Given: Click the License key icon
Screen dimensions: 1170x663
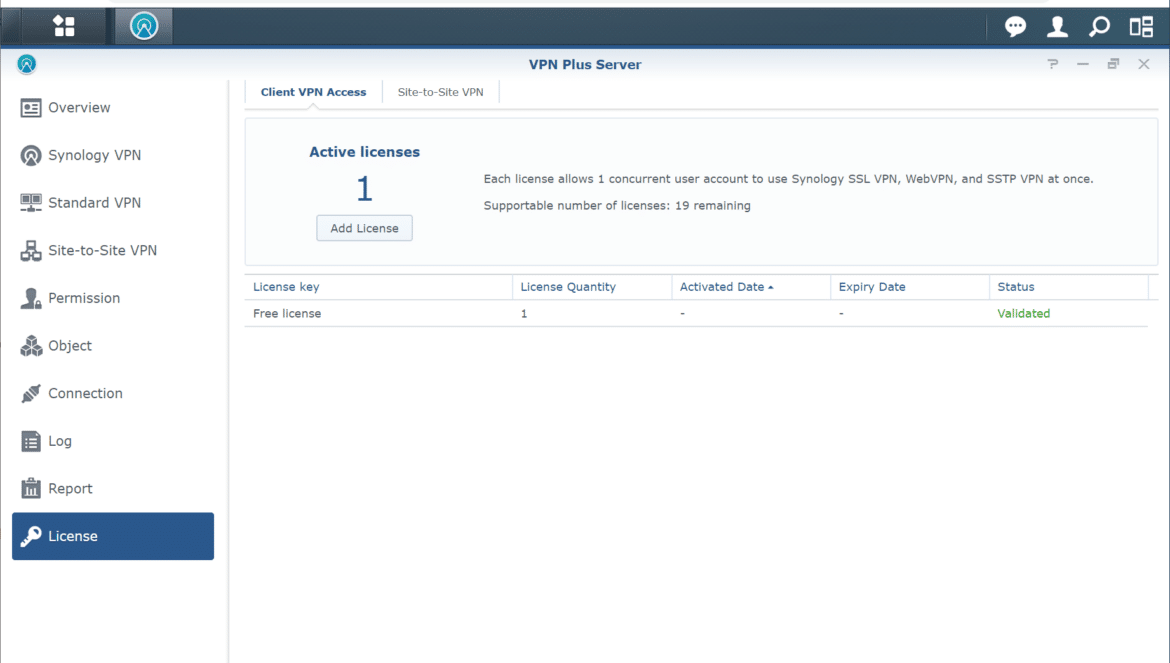Looking at the screenshot, I should 31,536.
